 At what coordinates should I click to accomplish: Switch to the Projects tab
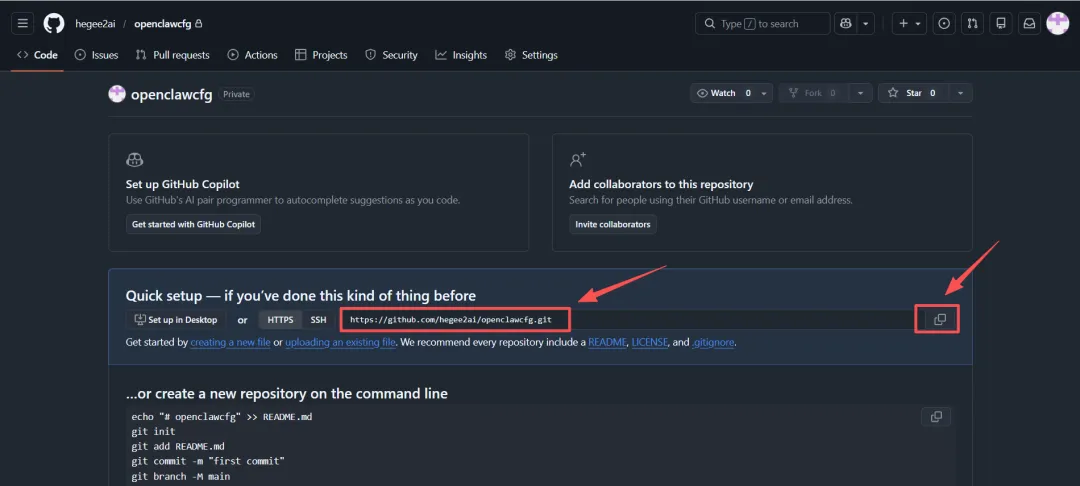321,55
